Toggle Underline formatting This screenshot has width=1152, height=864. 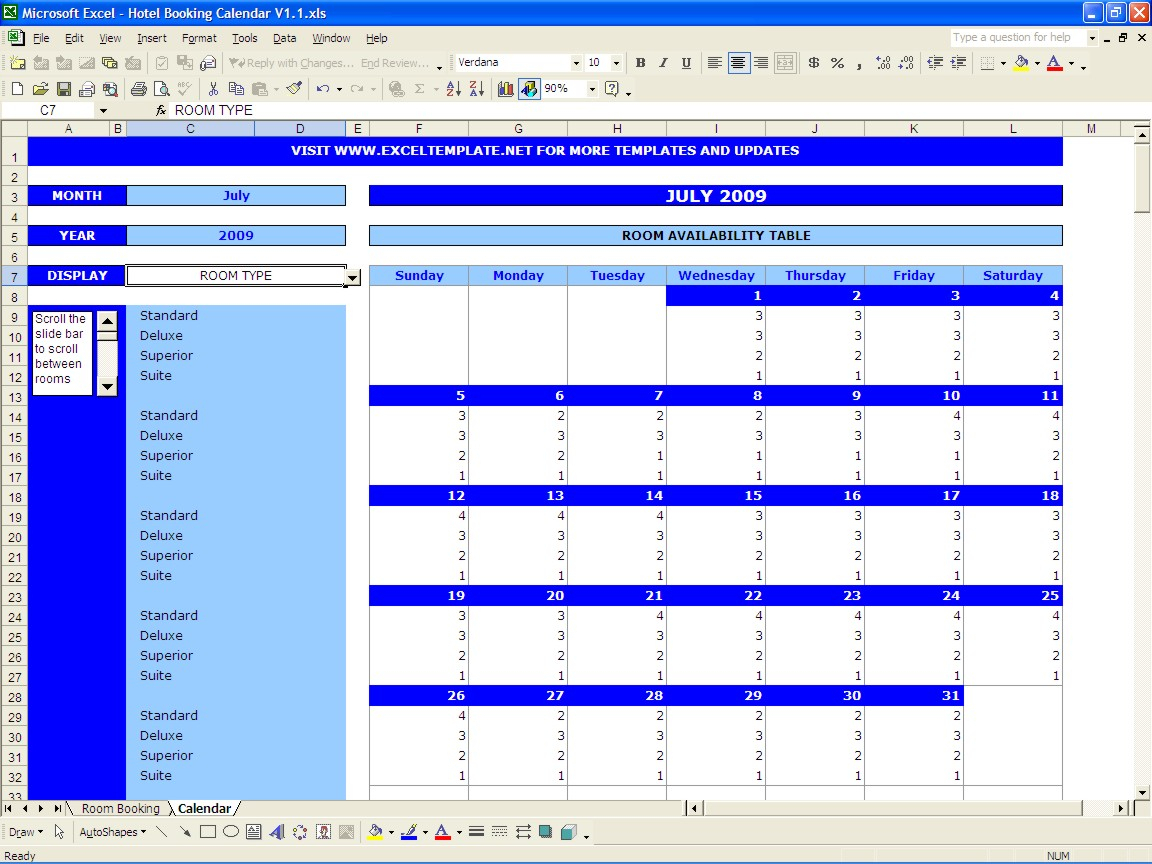pyautogui.click(x=686, y=63)
